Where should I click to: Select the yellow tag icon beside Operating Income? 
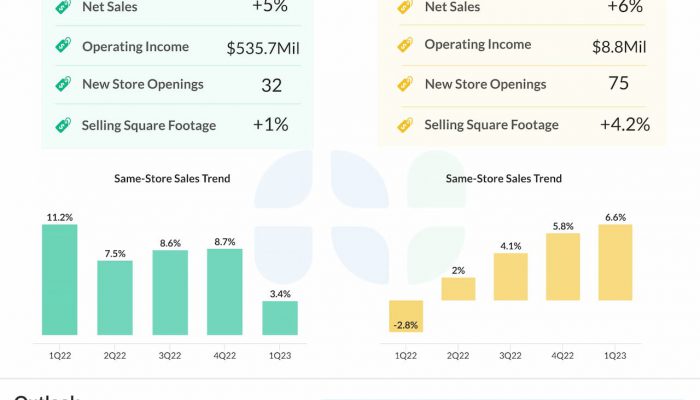[405, 45]
